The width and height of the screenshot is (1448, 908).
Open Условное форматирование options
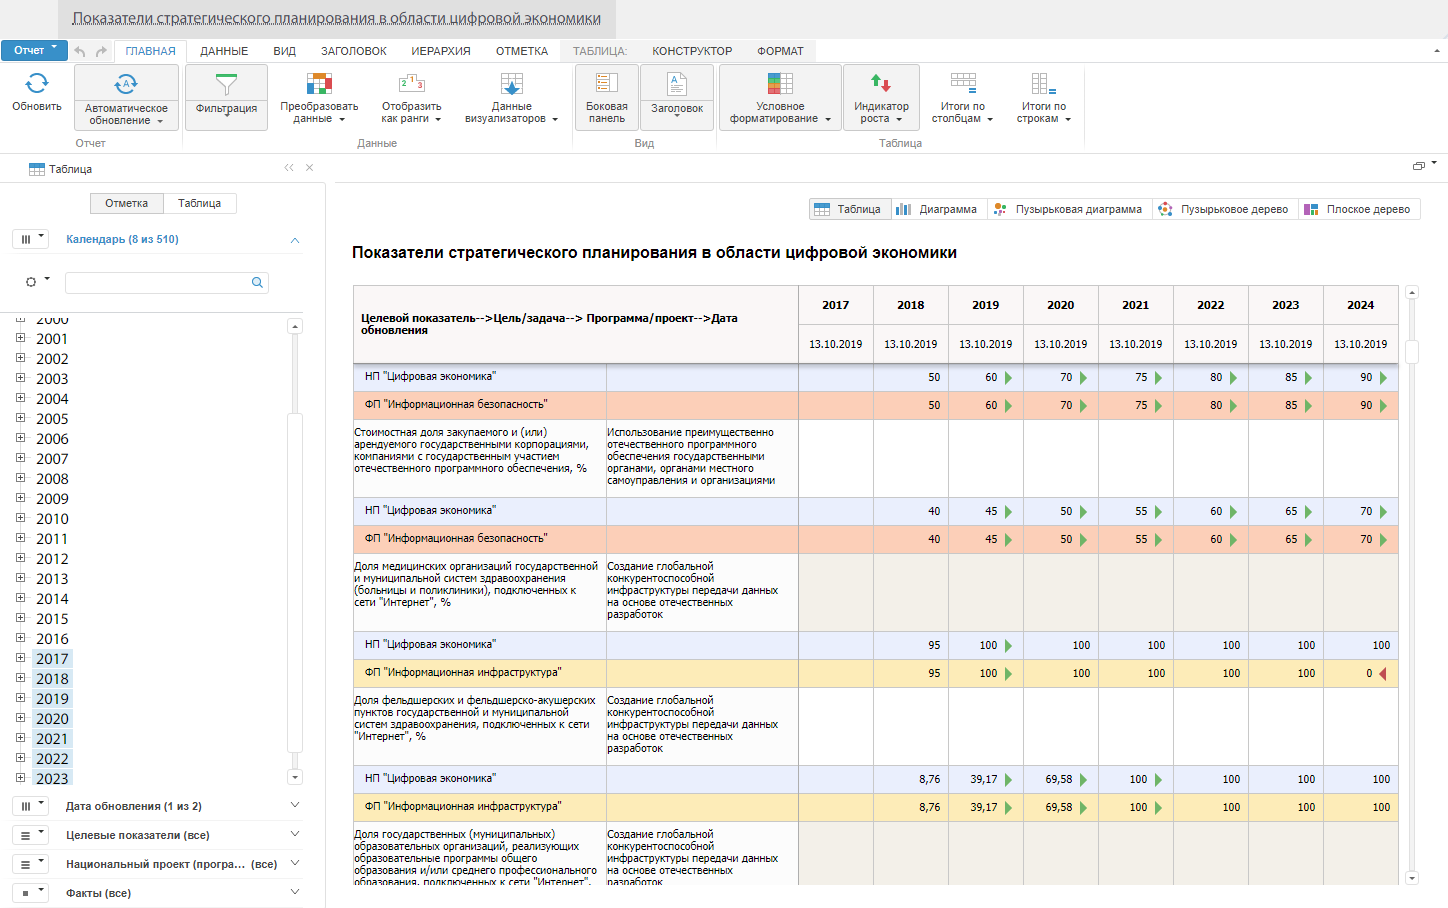[x=780, y=97]
